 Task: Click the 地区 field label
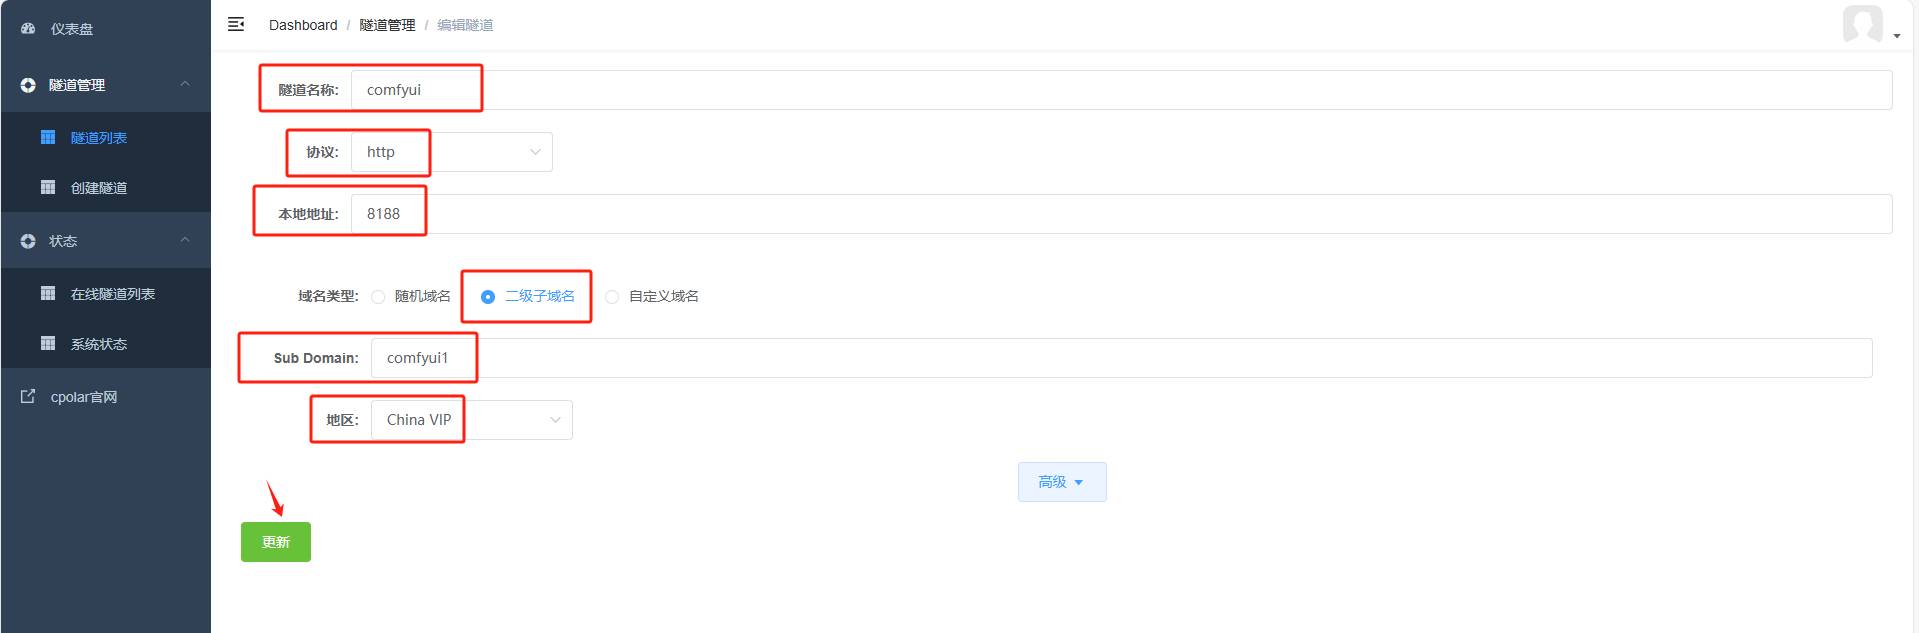tap(342, 420)
